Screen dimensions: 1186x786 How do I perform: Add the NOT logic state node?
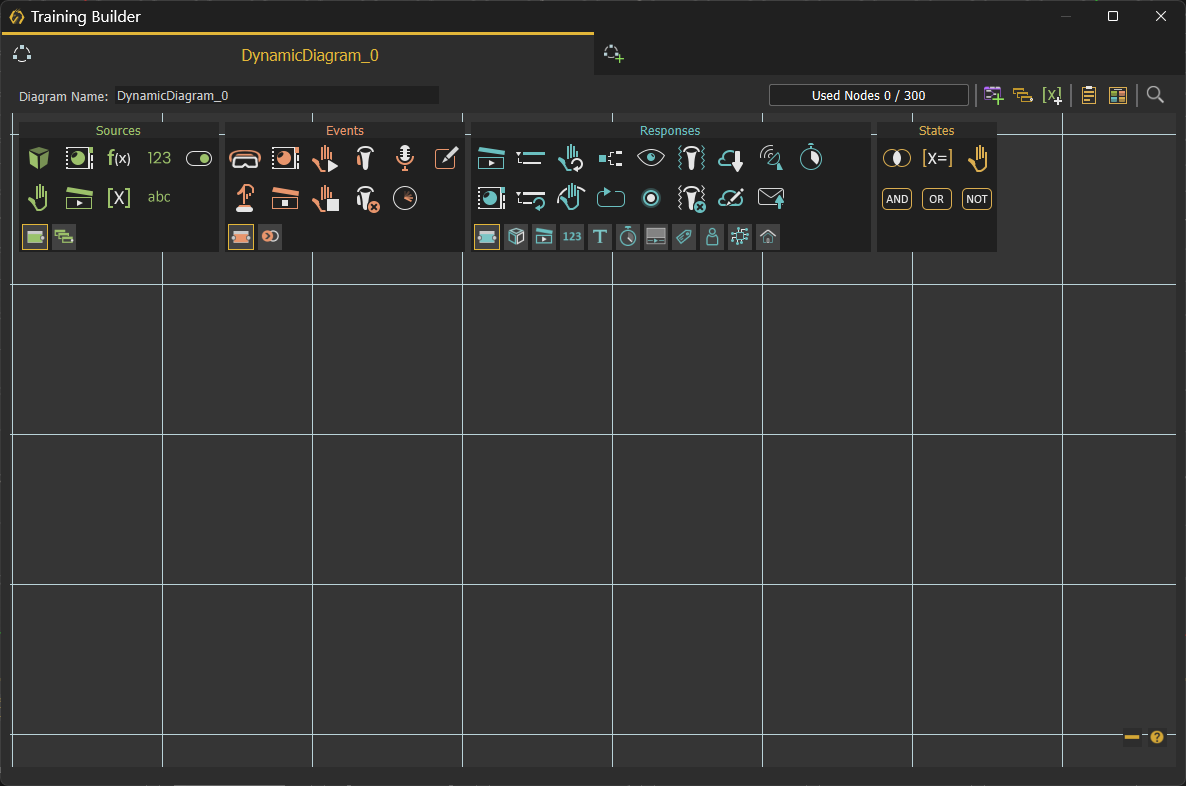[x=976, y=199]
